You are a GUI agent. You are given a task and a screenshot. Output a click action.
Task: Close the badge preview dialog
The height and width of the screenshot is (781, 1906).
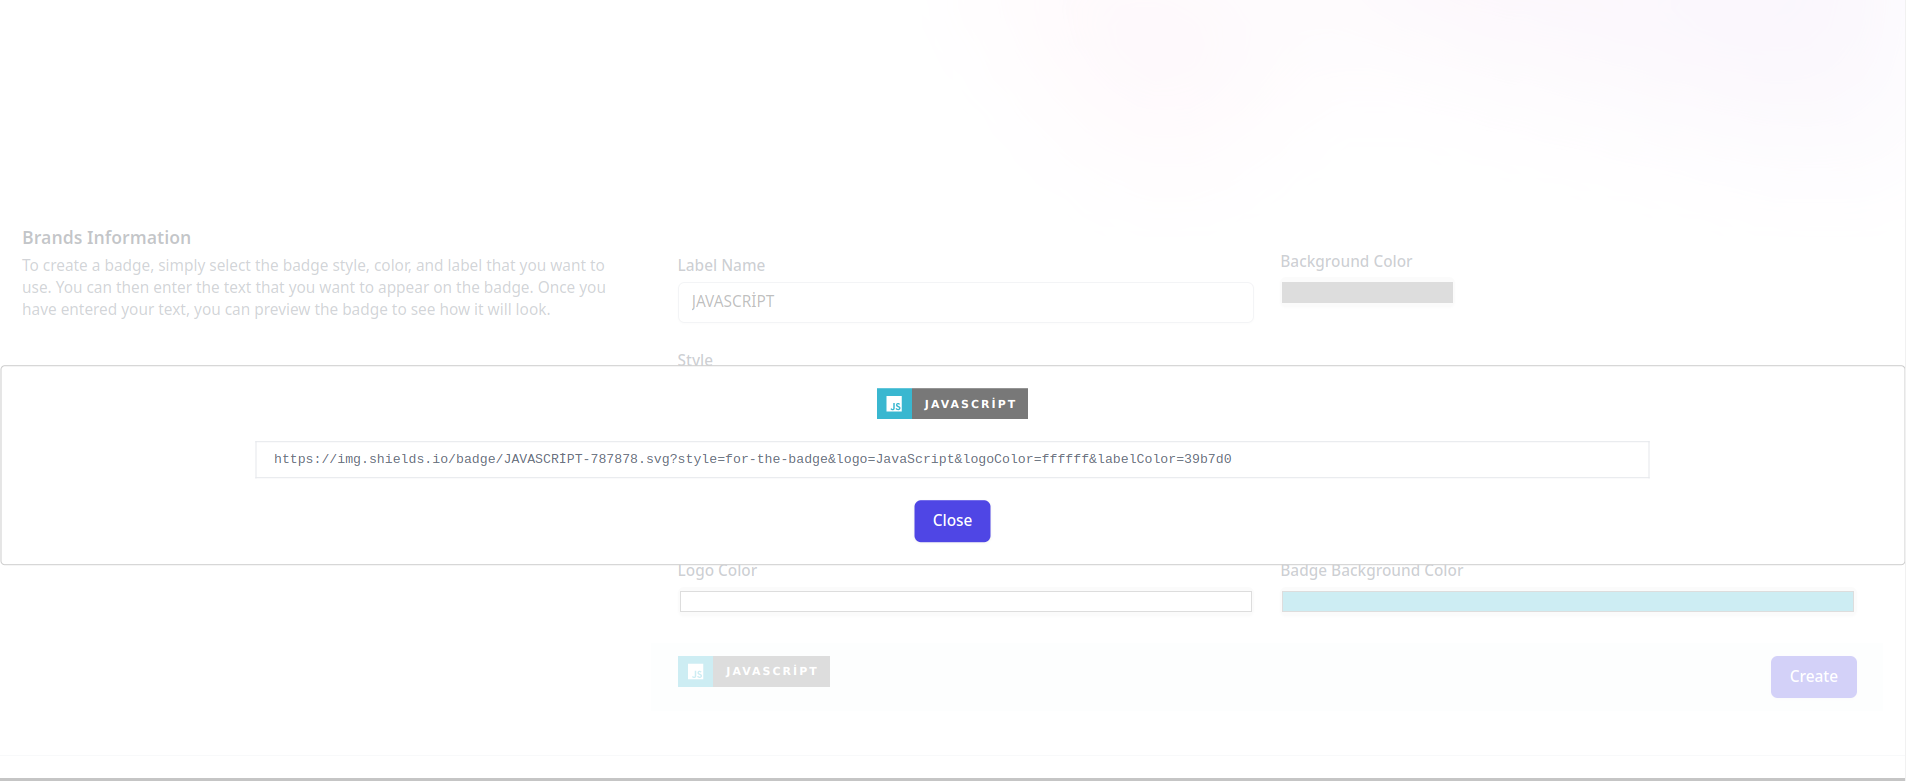[x=952, y=521]
